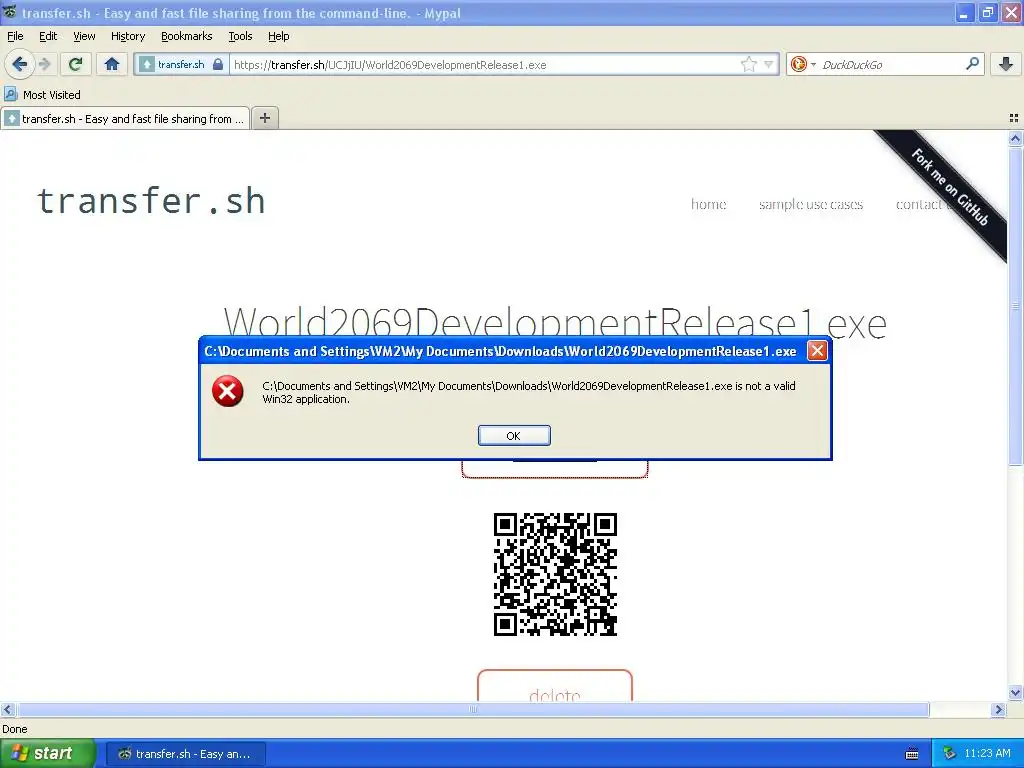Open DuckDuckGo search engine selector
The height and width of the screenshot is (768, 1024).
(x=802, y=64)
